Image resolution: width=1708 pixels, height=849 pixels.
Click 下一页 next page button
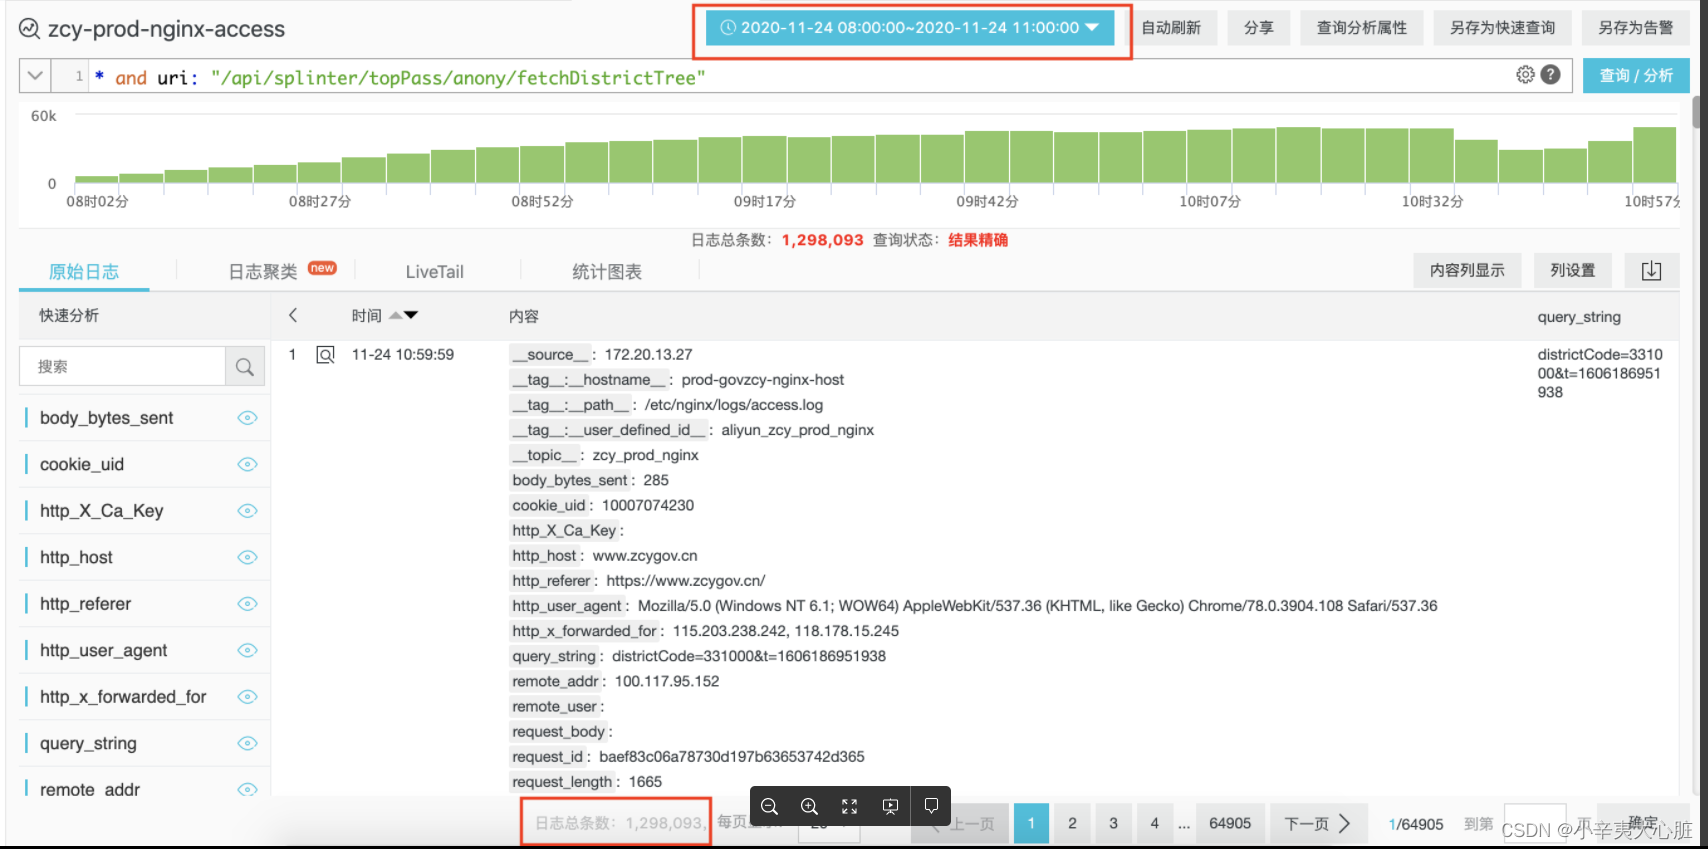click(x=1317, y=823)
